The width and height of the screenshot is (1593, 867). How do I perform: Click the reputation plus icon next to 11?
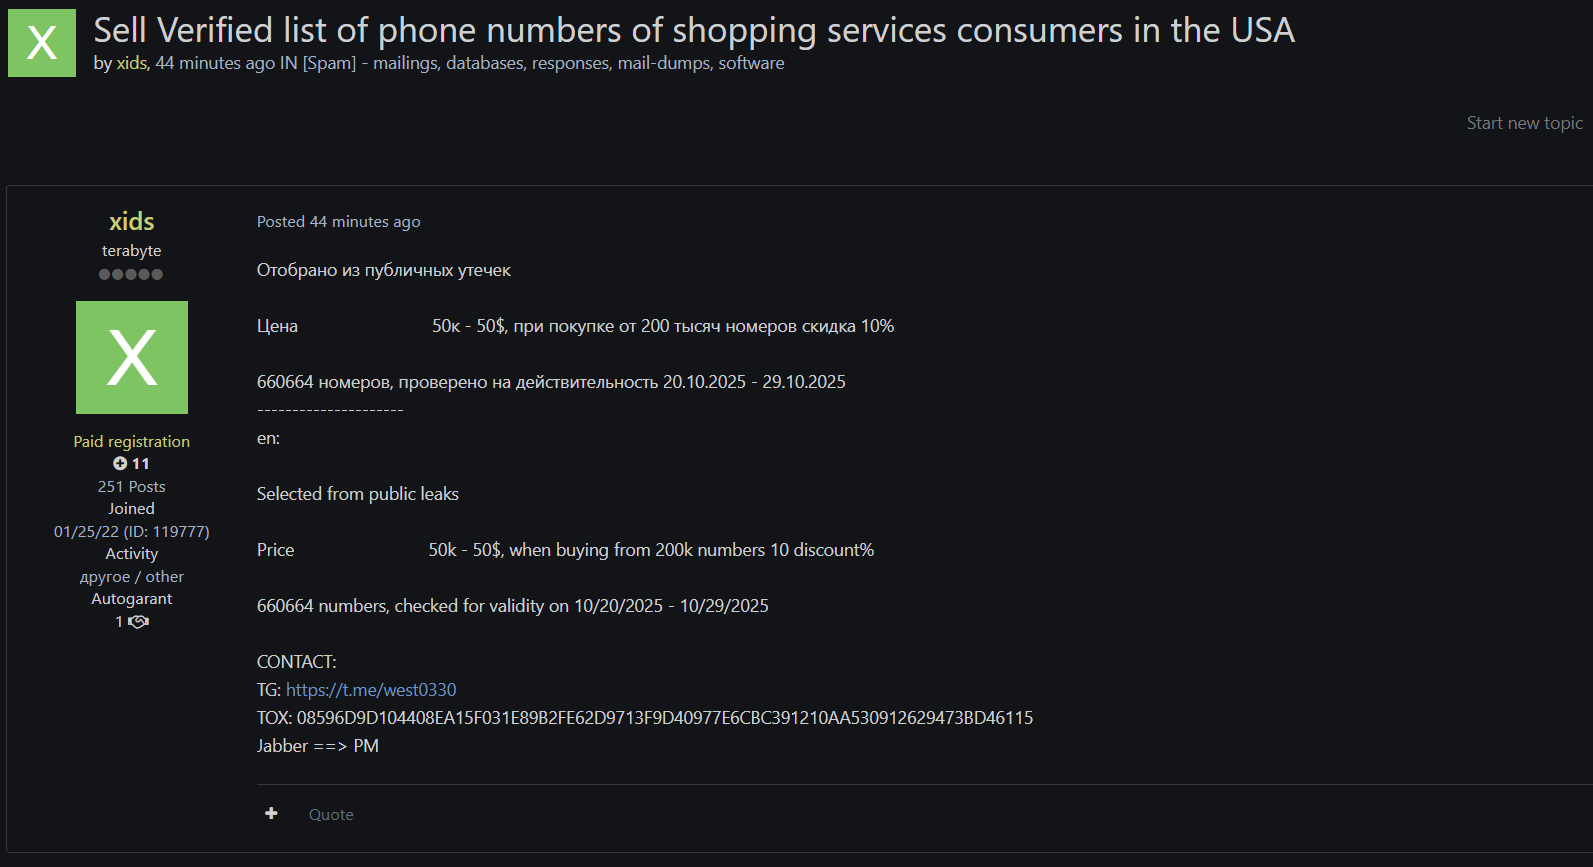120,464
